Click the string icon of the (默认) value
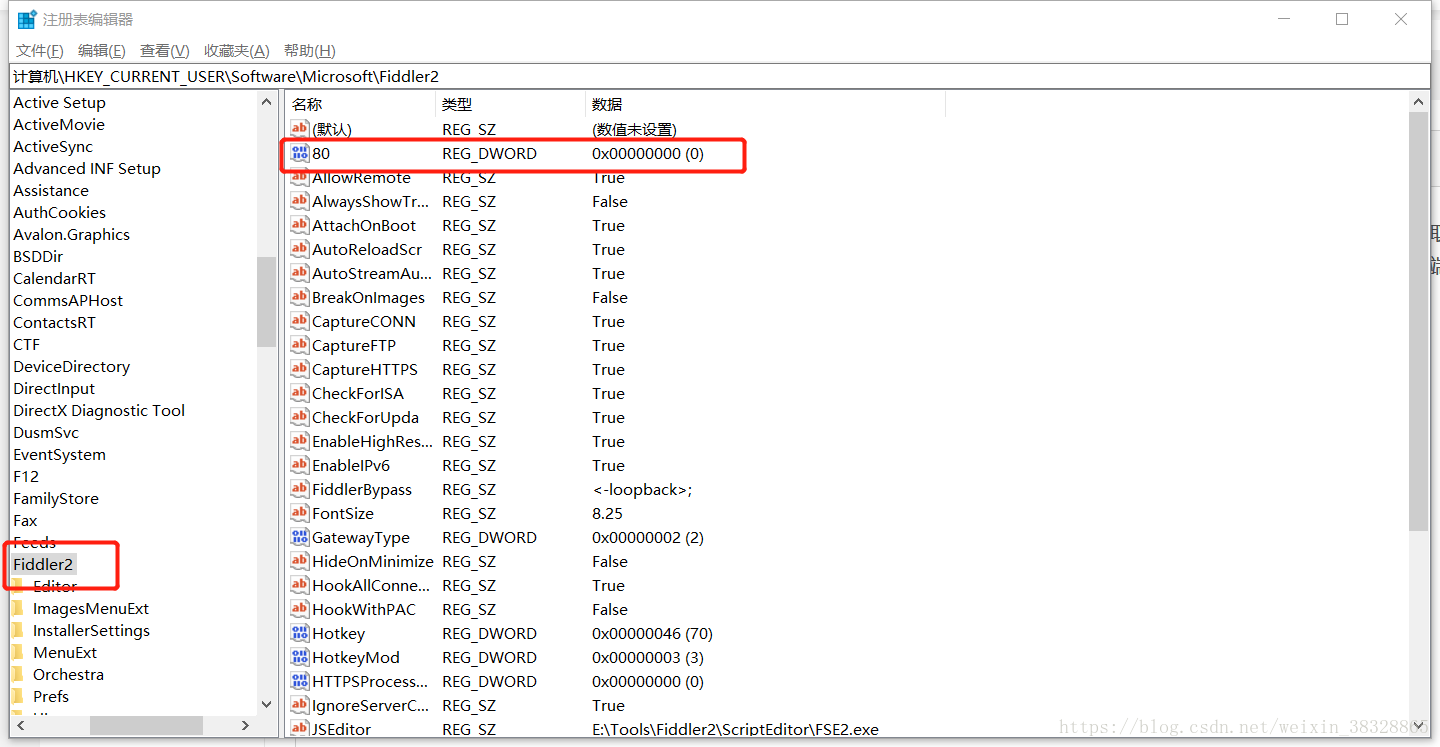This screenshot has height=747, width=1440. click(300, 130)
